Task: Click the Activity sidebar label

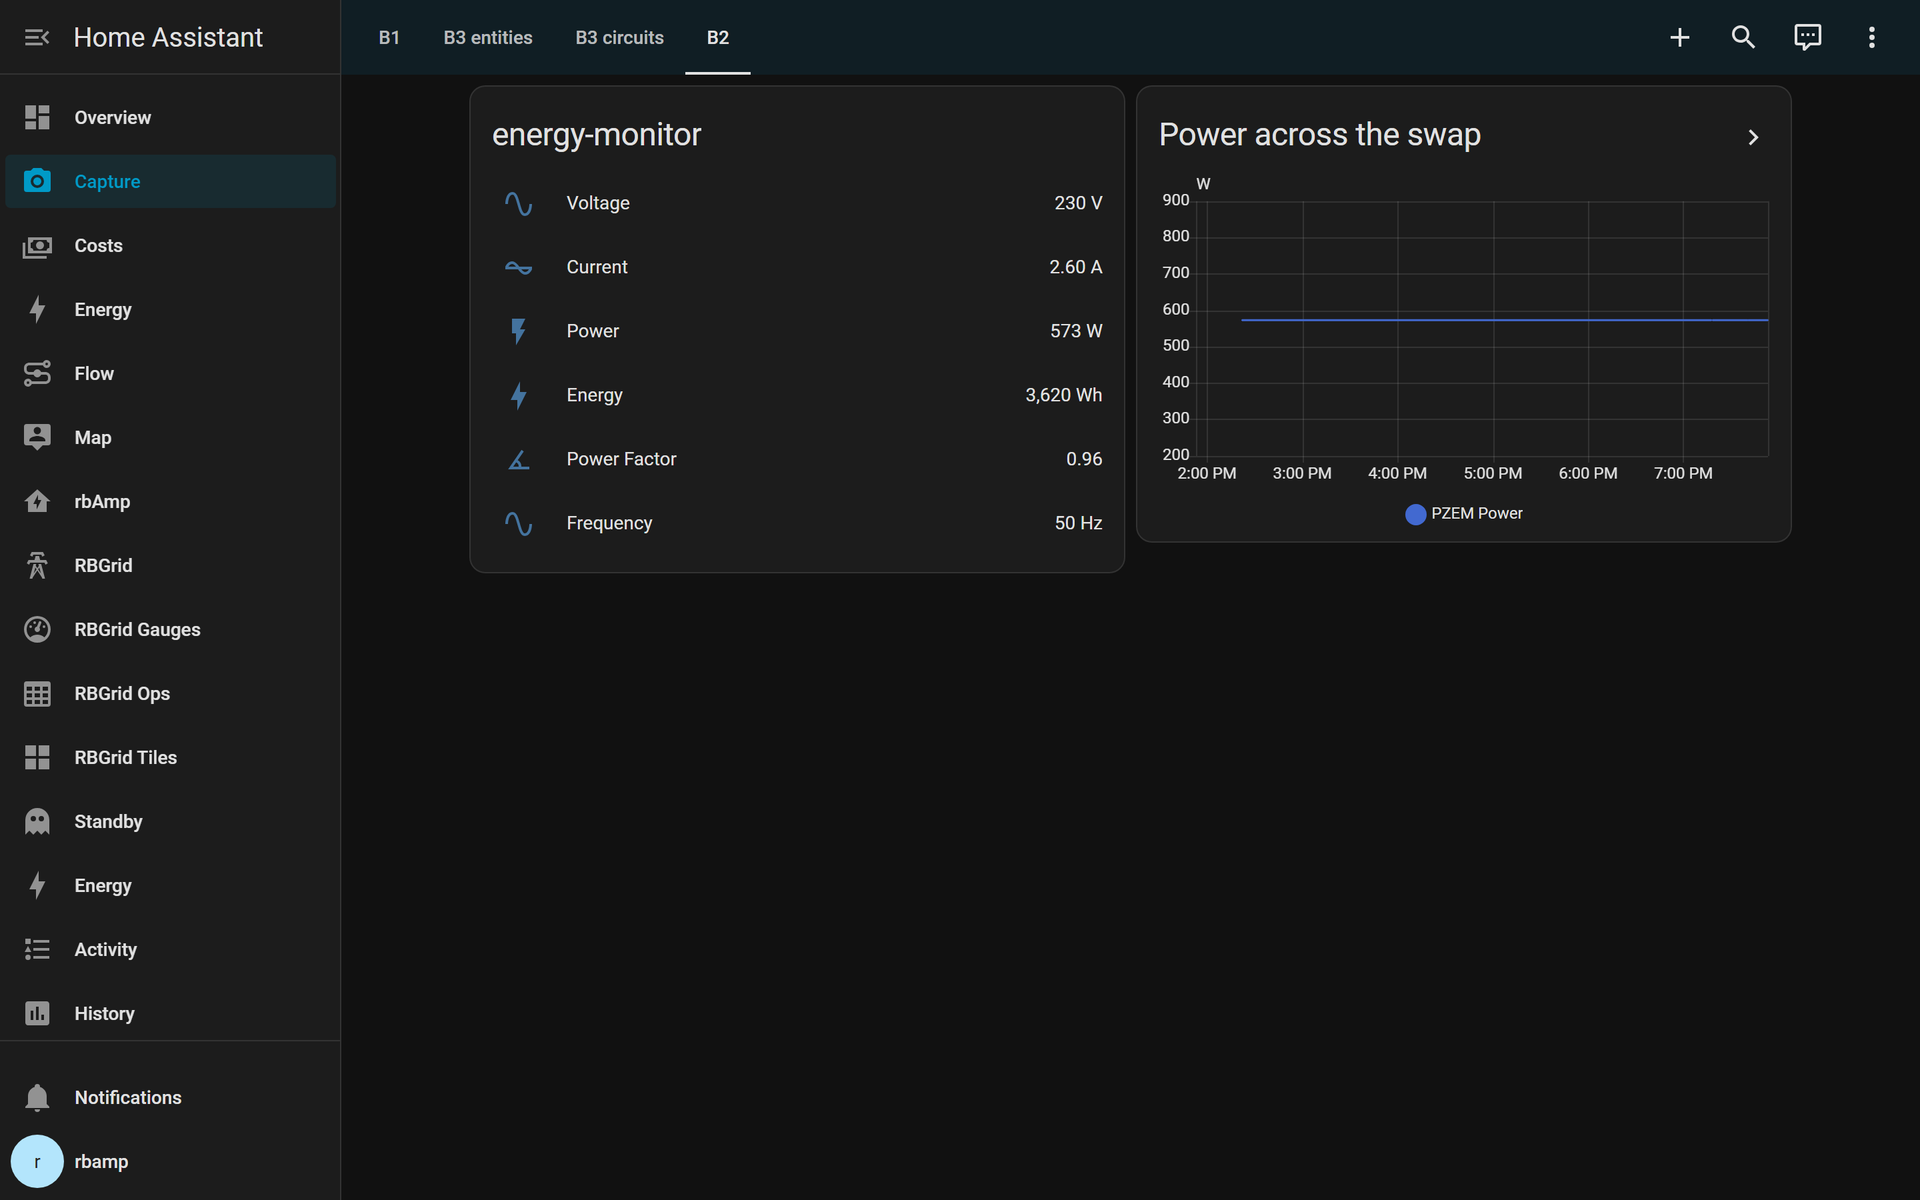Action: [105, 949]
